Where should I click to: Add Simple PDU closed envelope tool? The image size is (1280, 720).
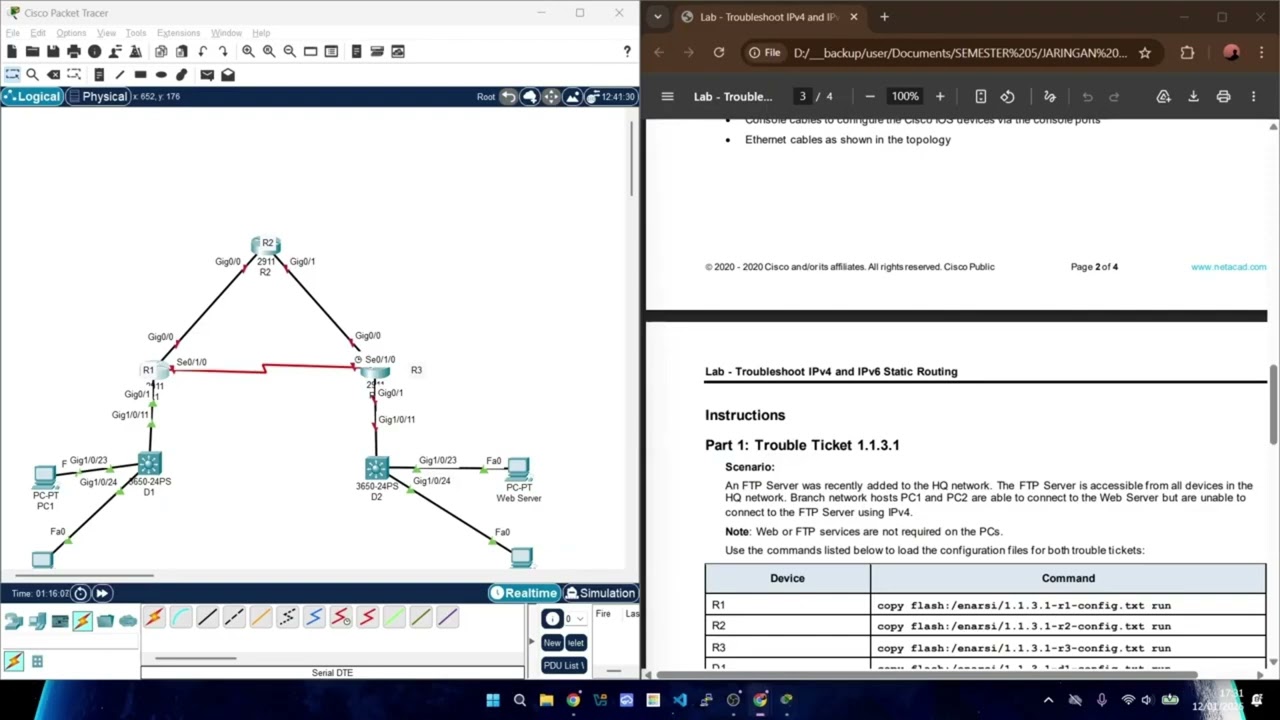point(207,75)
